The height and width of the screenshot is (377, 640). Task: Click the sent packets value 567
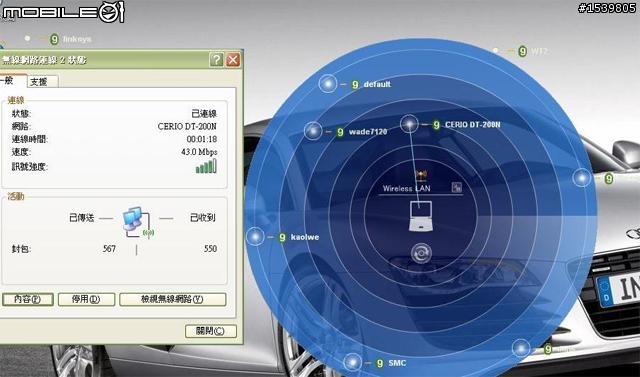click(x=109, y=248)
